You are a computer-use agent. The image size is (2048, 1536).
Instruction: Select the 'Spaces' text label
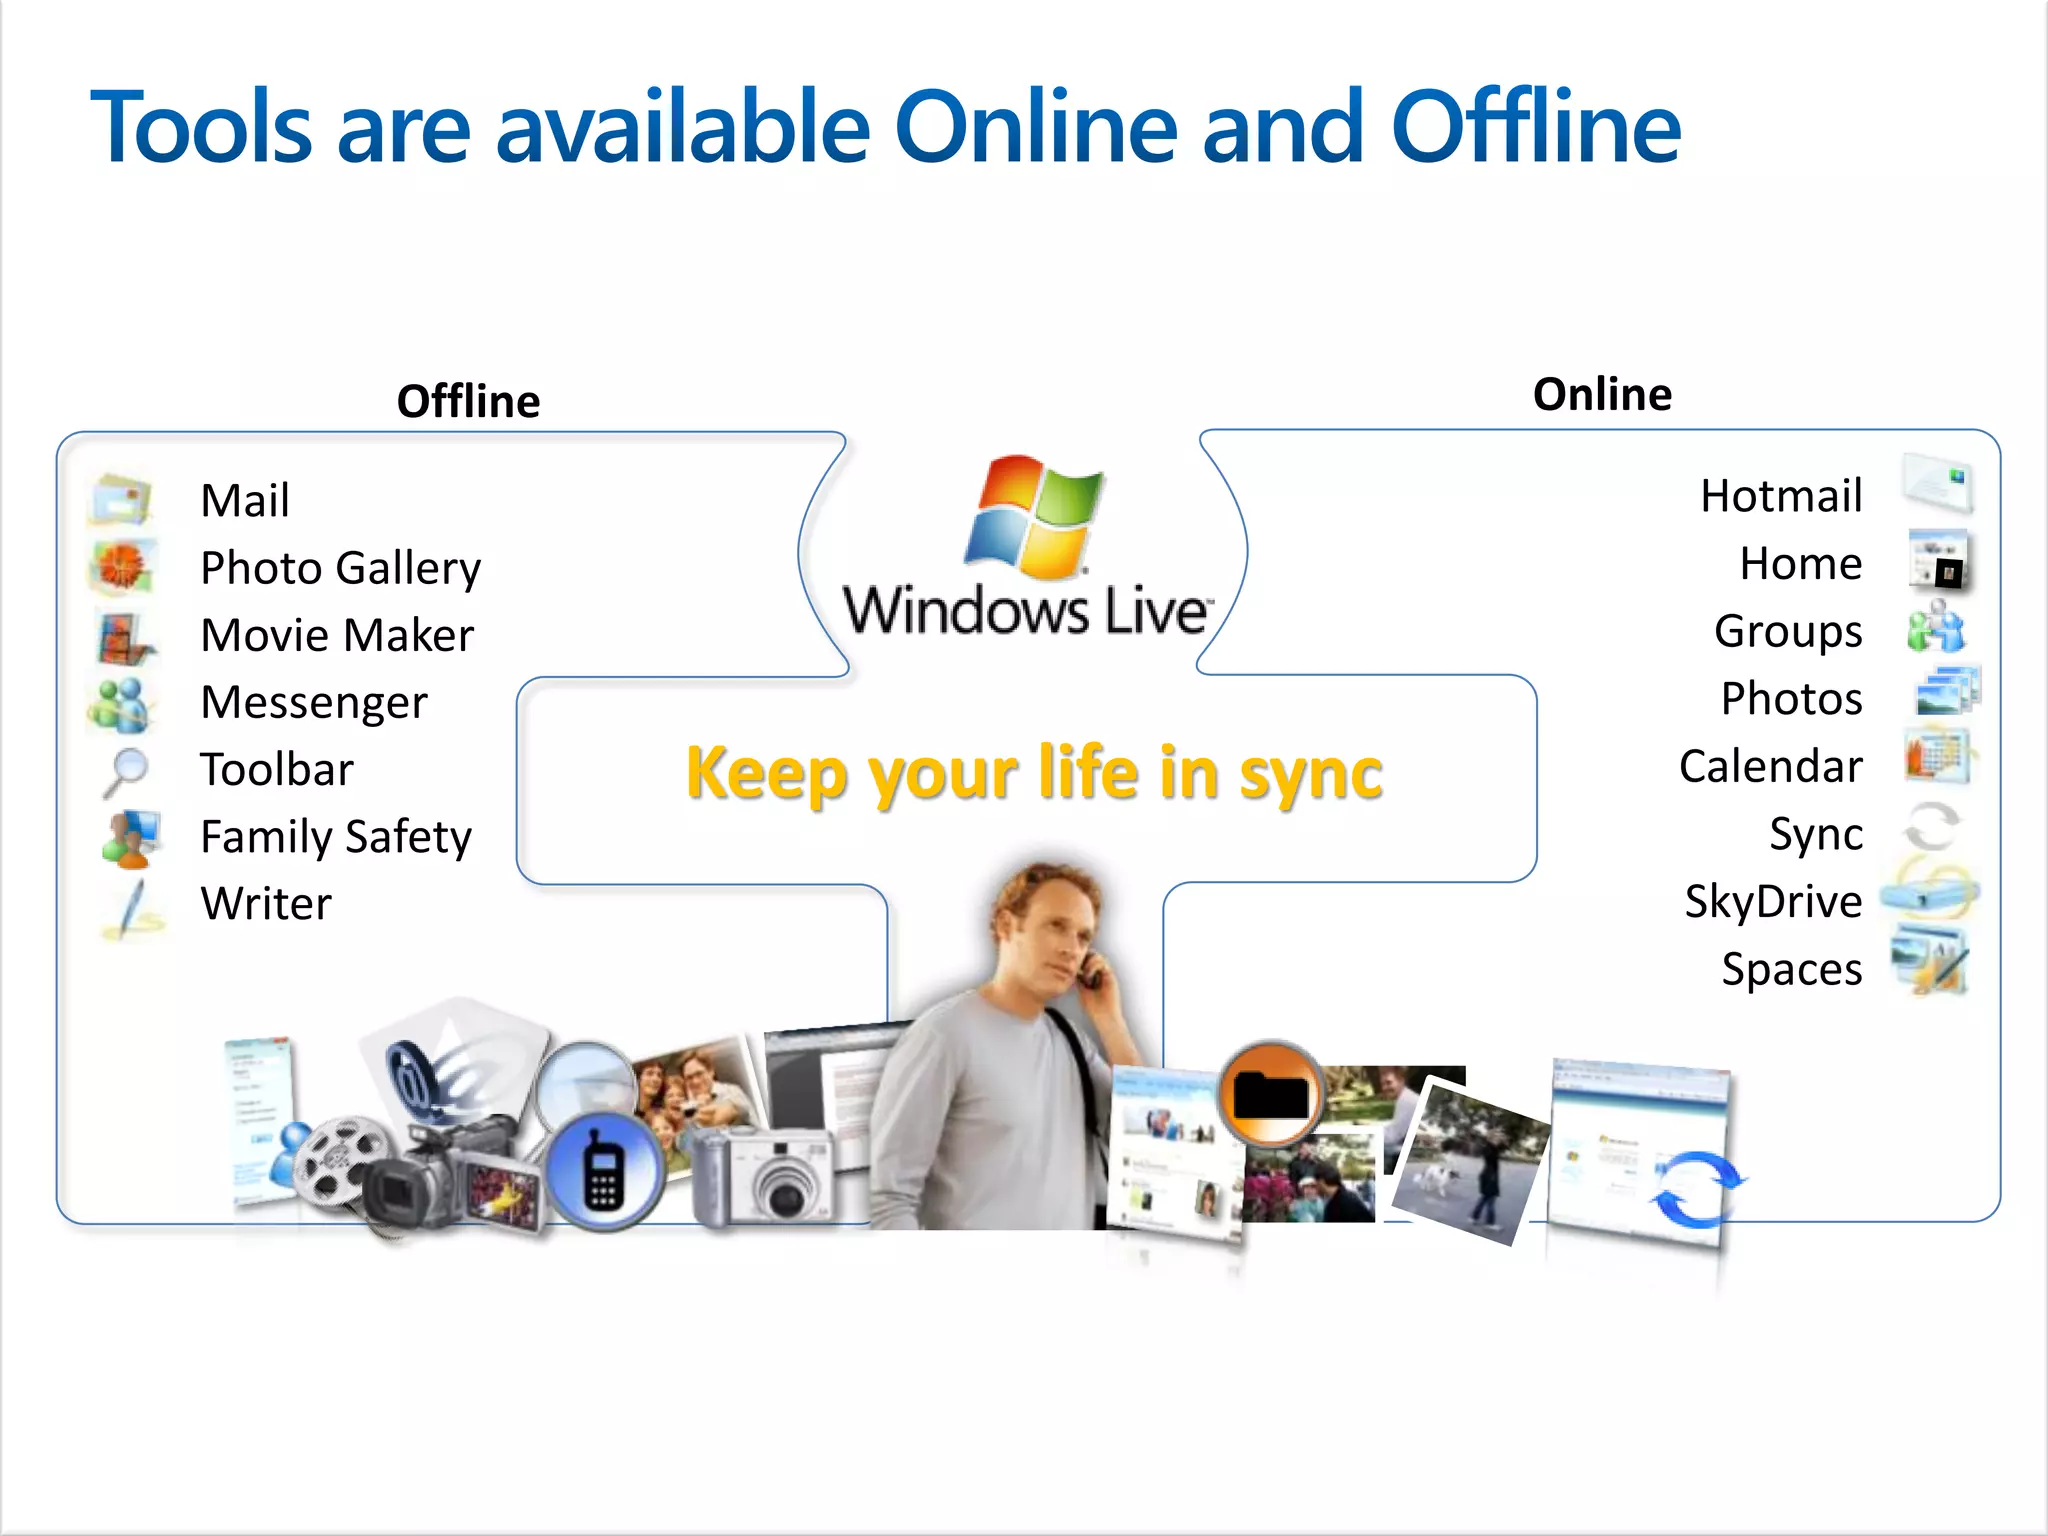click(1792, 969)
